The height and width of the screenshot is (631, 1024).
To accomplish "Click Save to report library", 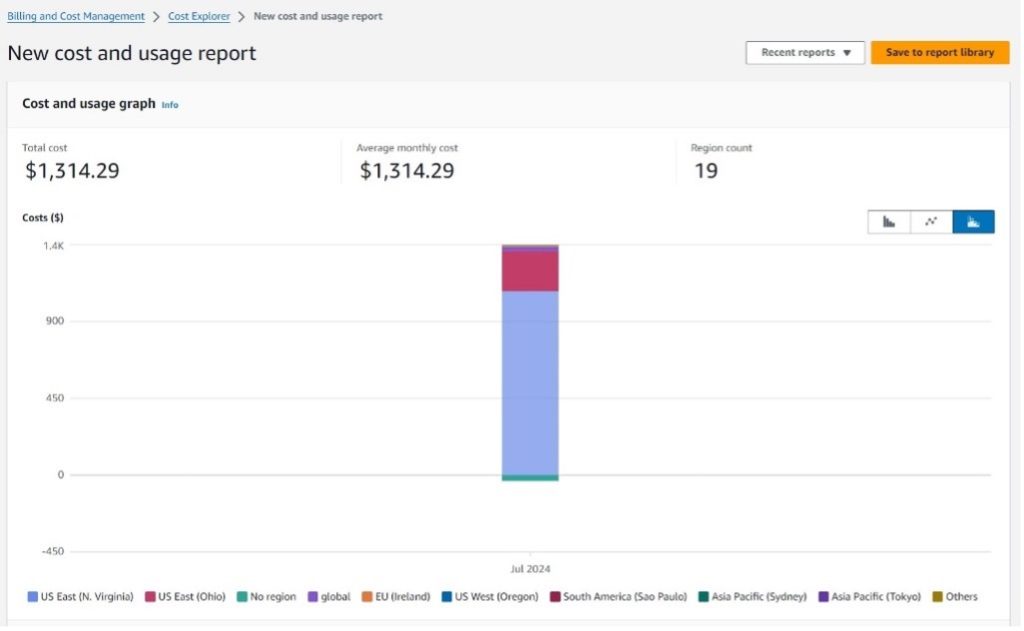I will 939,52.
